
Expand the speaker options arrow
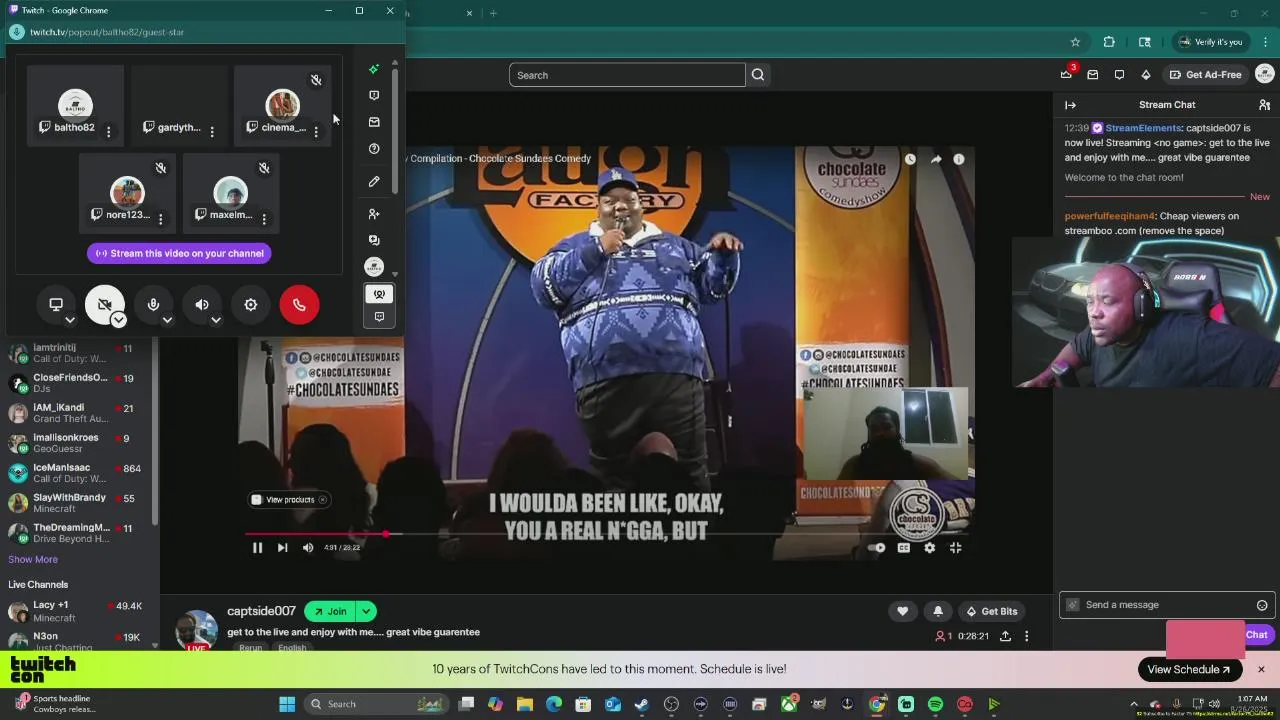pyautogui.click(x=216, y=320)
